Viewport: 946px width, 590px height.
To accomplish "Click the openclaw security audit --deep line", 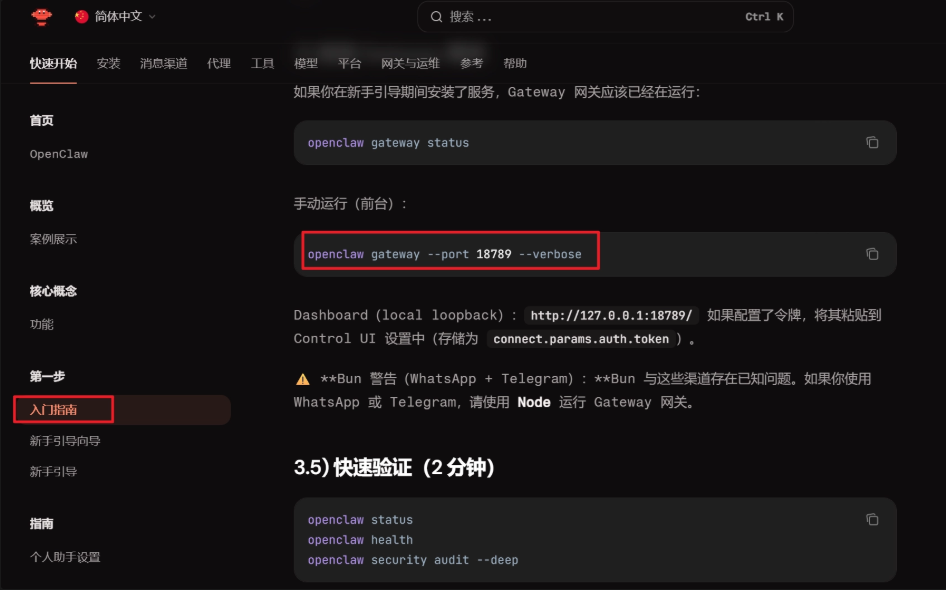I will (x=413, y=560).
